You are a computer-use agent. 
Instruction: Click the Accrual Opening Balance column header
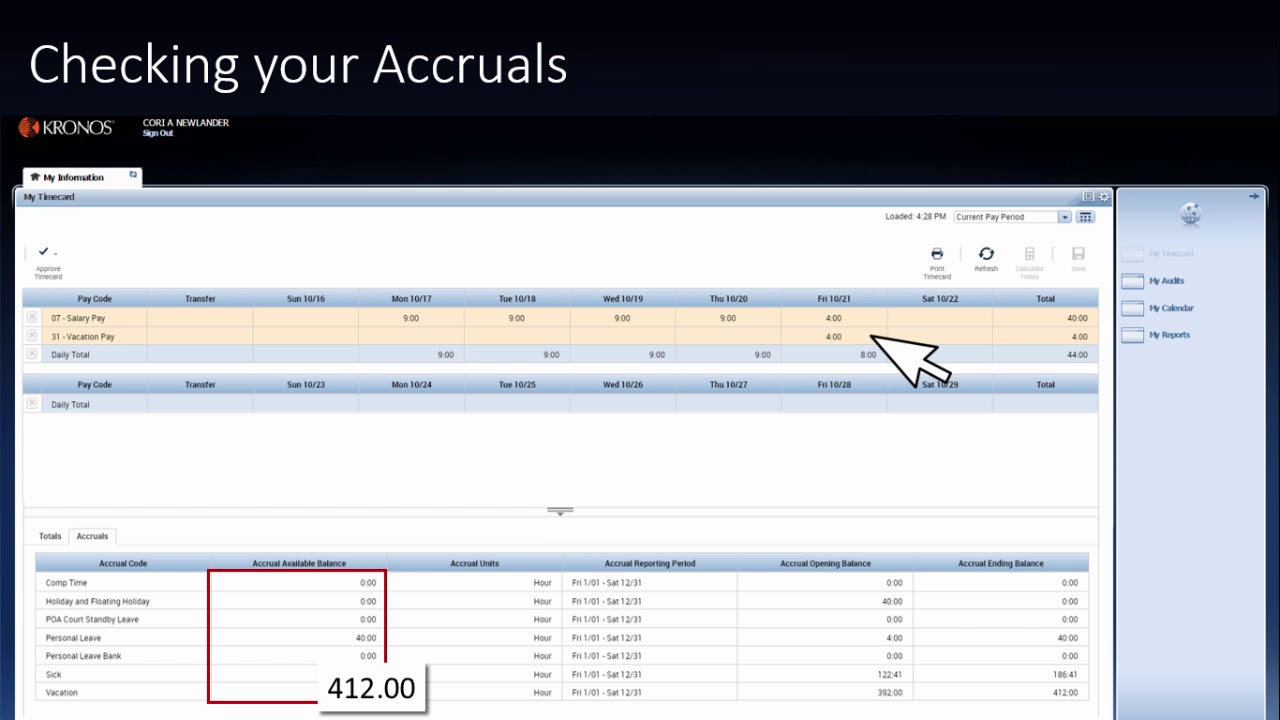(x=825, y=563)
